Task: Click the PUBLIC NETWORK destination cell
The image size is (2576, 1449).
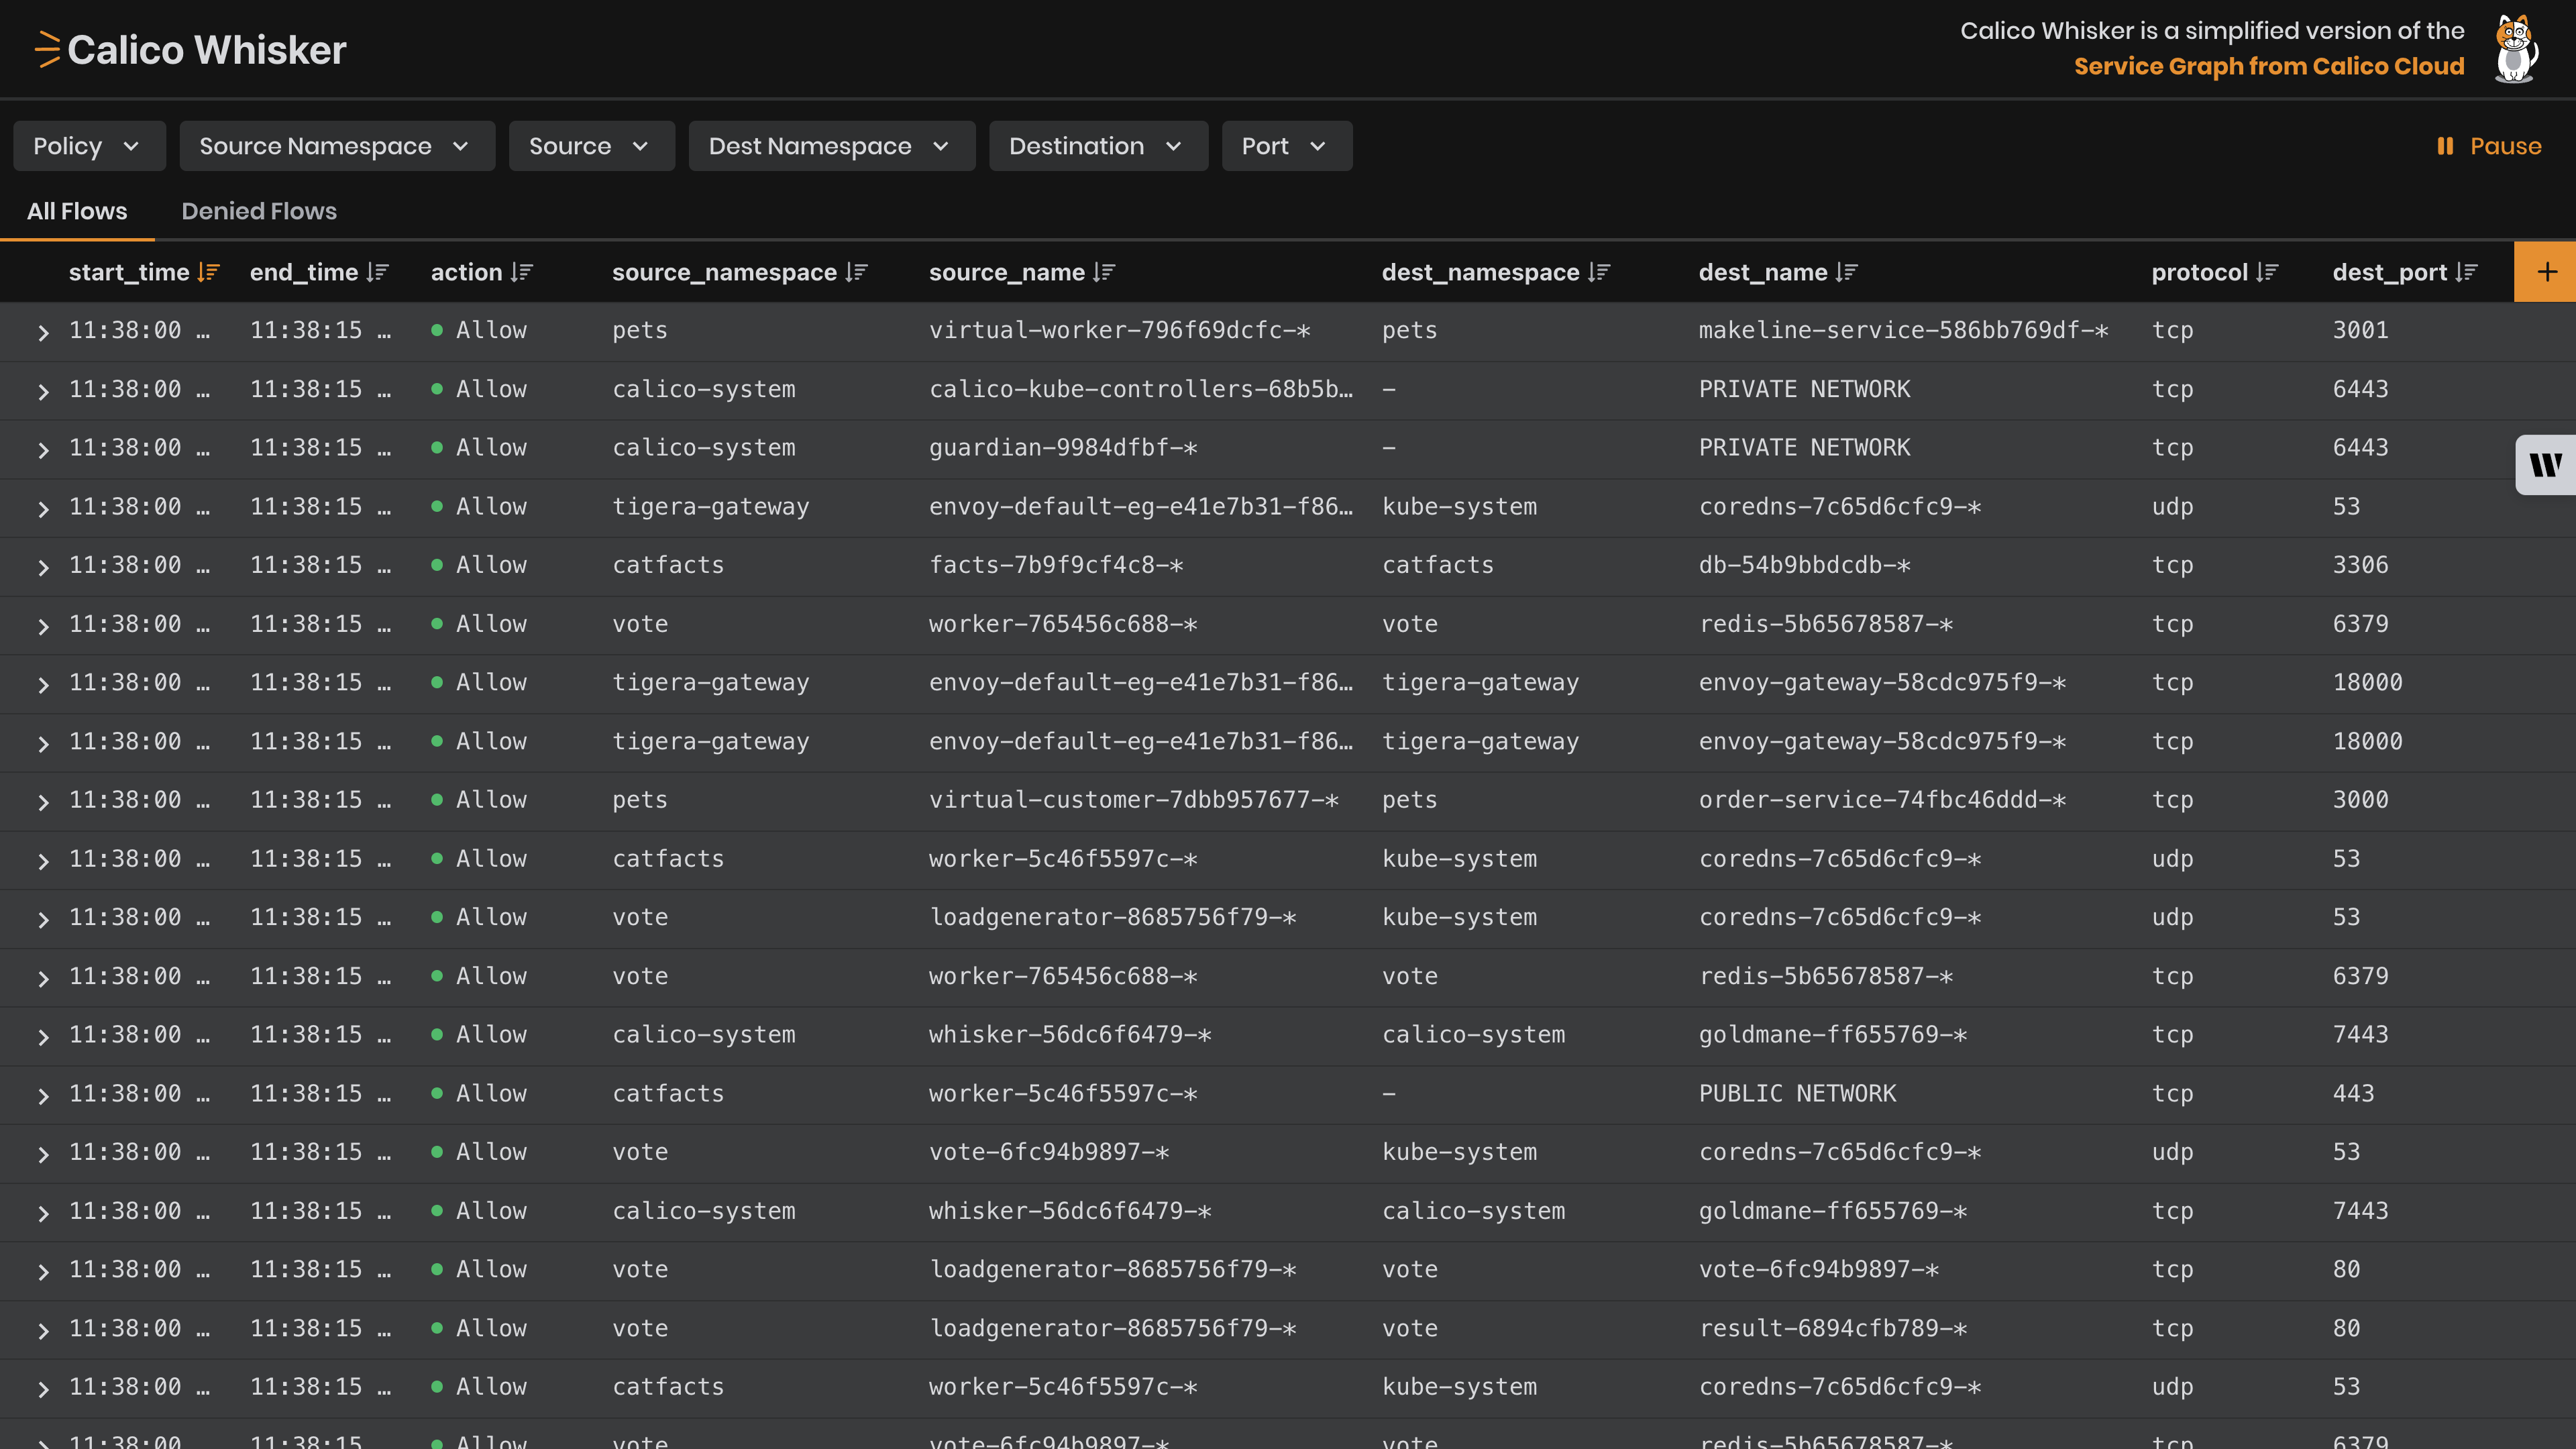Action: [1797, 1093]
